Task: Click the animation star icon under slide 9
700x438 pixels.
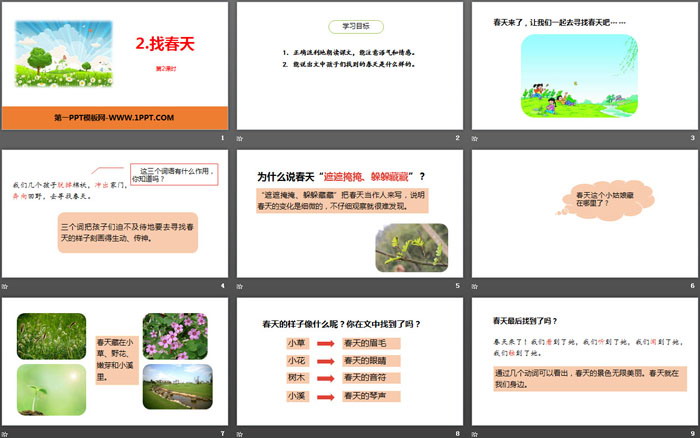Action: coord(475,434)
